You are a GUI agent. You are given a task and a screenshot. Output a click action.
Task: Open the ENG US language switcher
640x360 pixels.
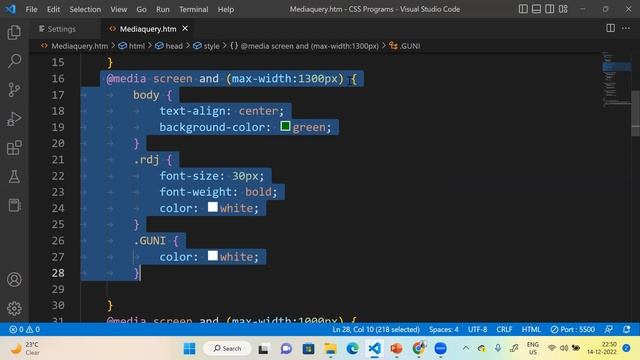tap(533, 348)
